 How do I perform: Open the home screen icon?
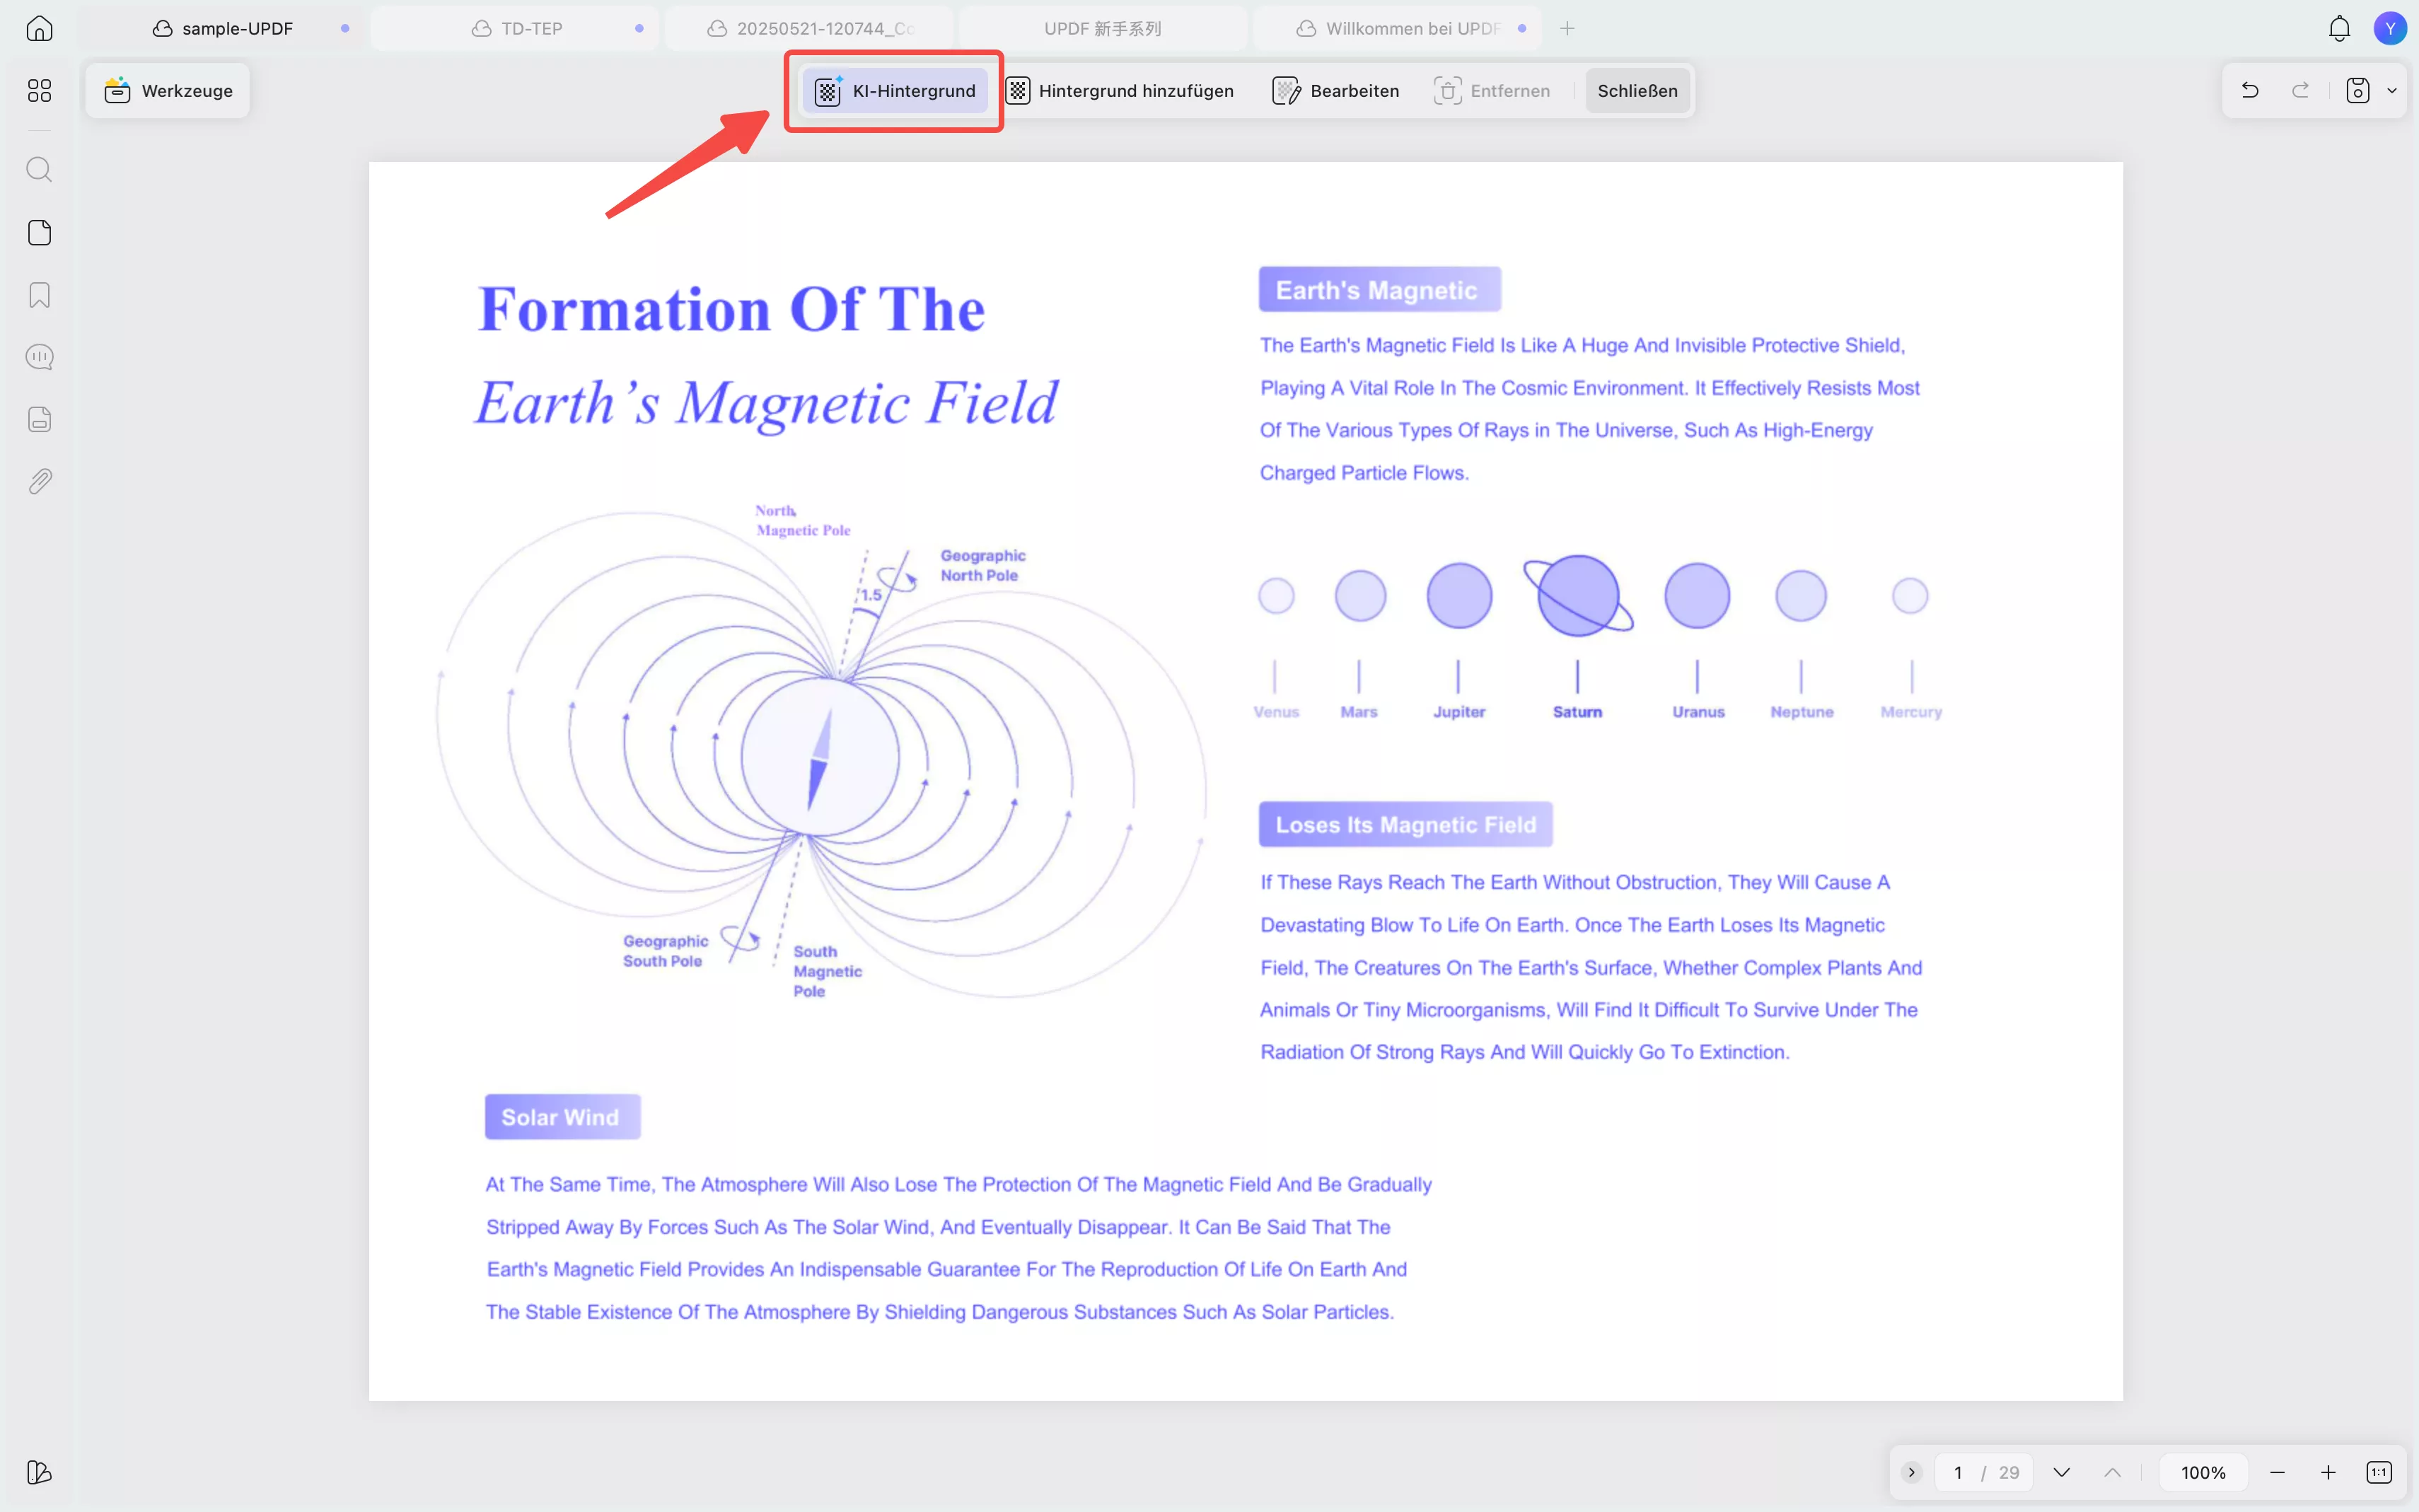point(39,28)
